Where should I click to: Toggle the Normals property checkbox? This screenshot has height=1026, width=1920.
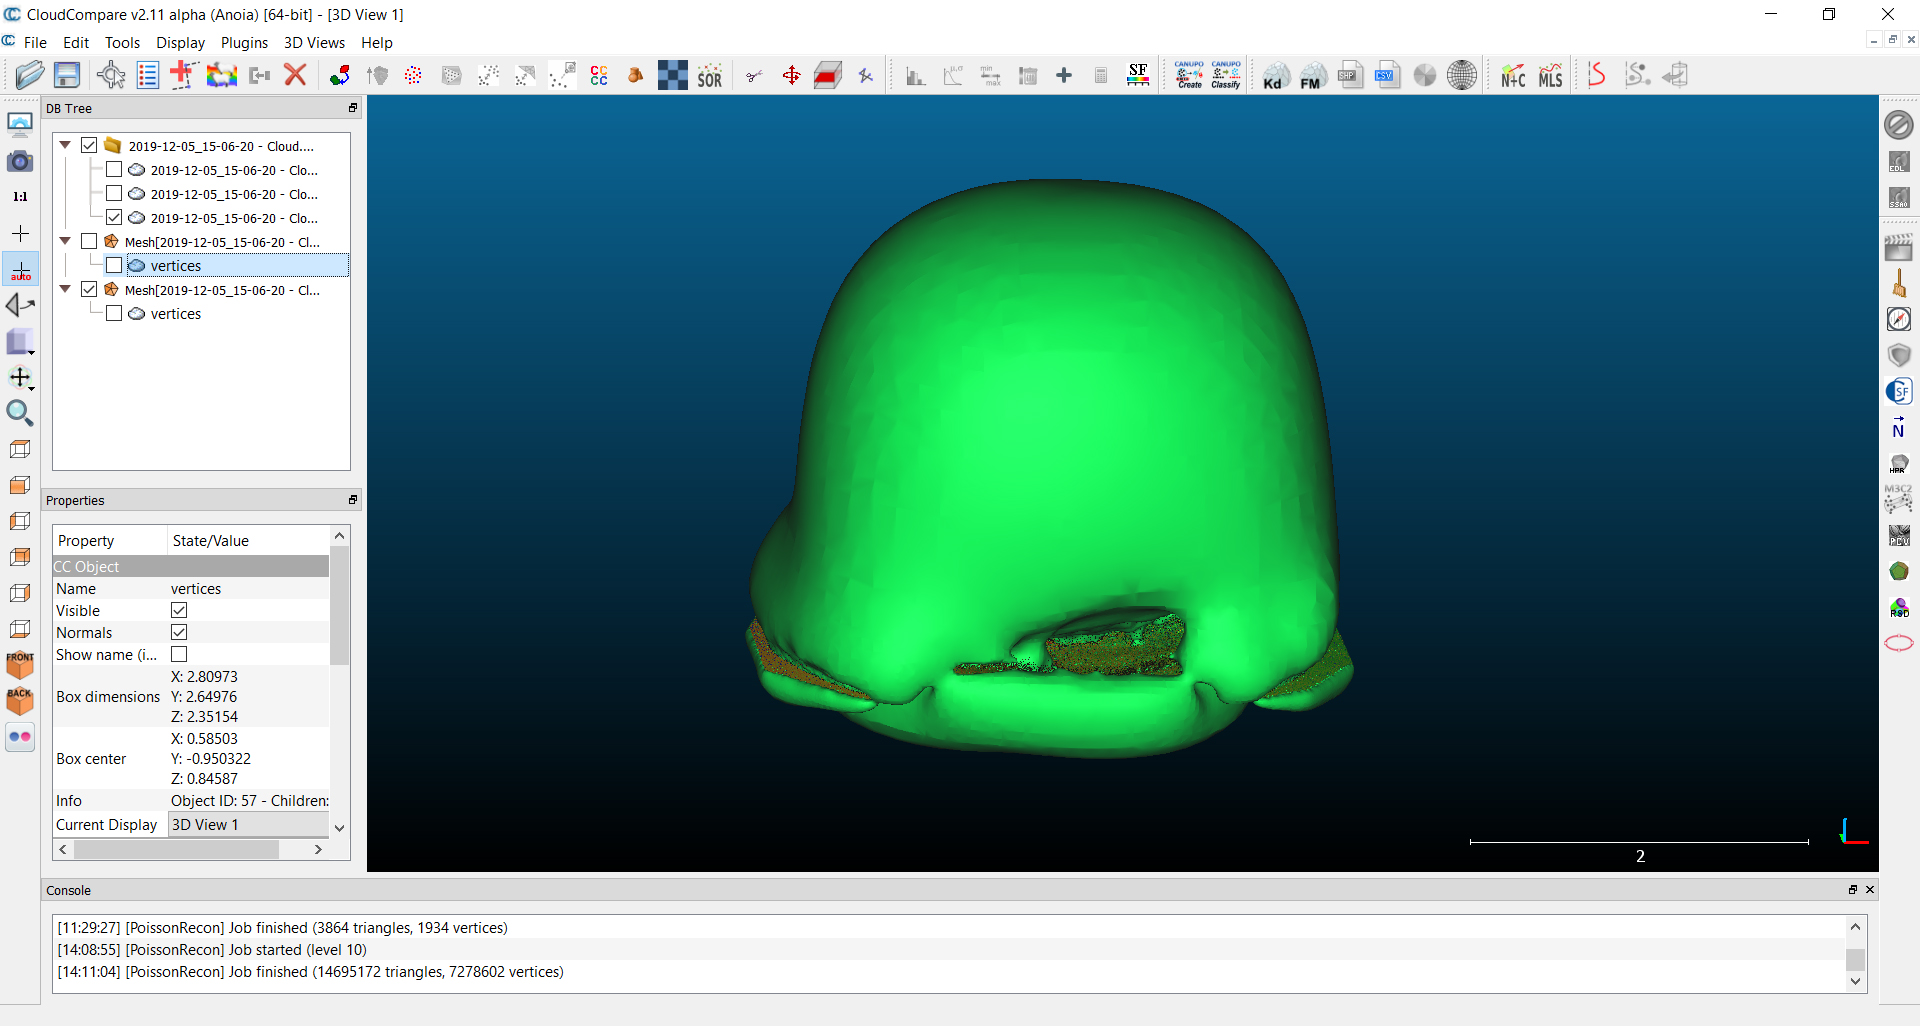tap(179, 632)
